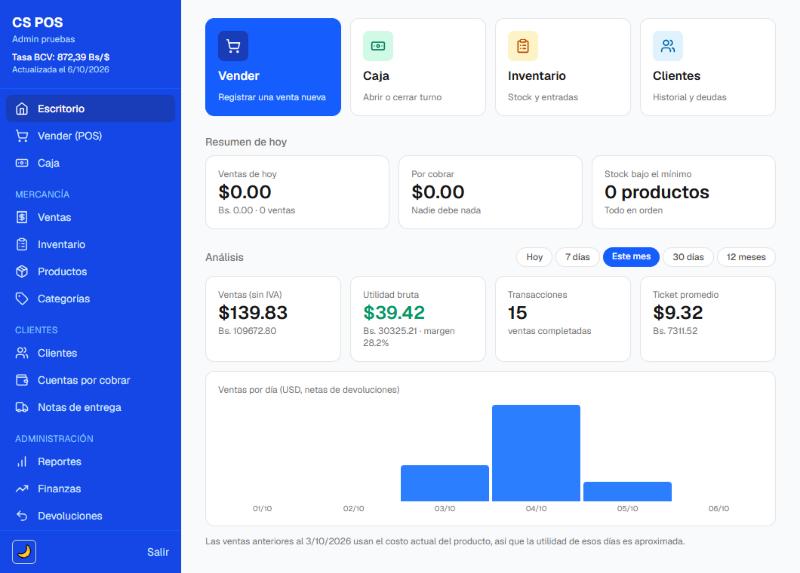800x573 pixels.
Task: Click the box icon beside Productos
Action: click(x=21, y=271)
